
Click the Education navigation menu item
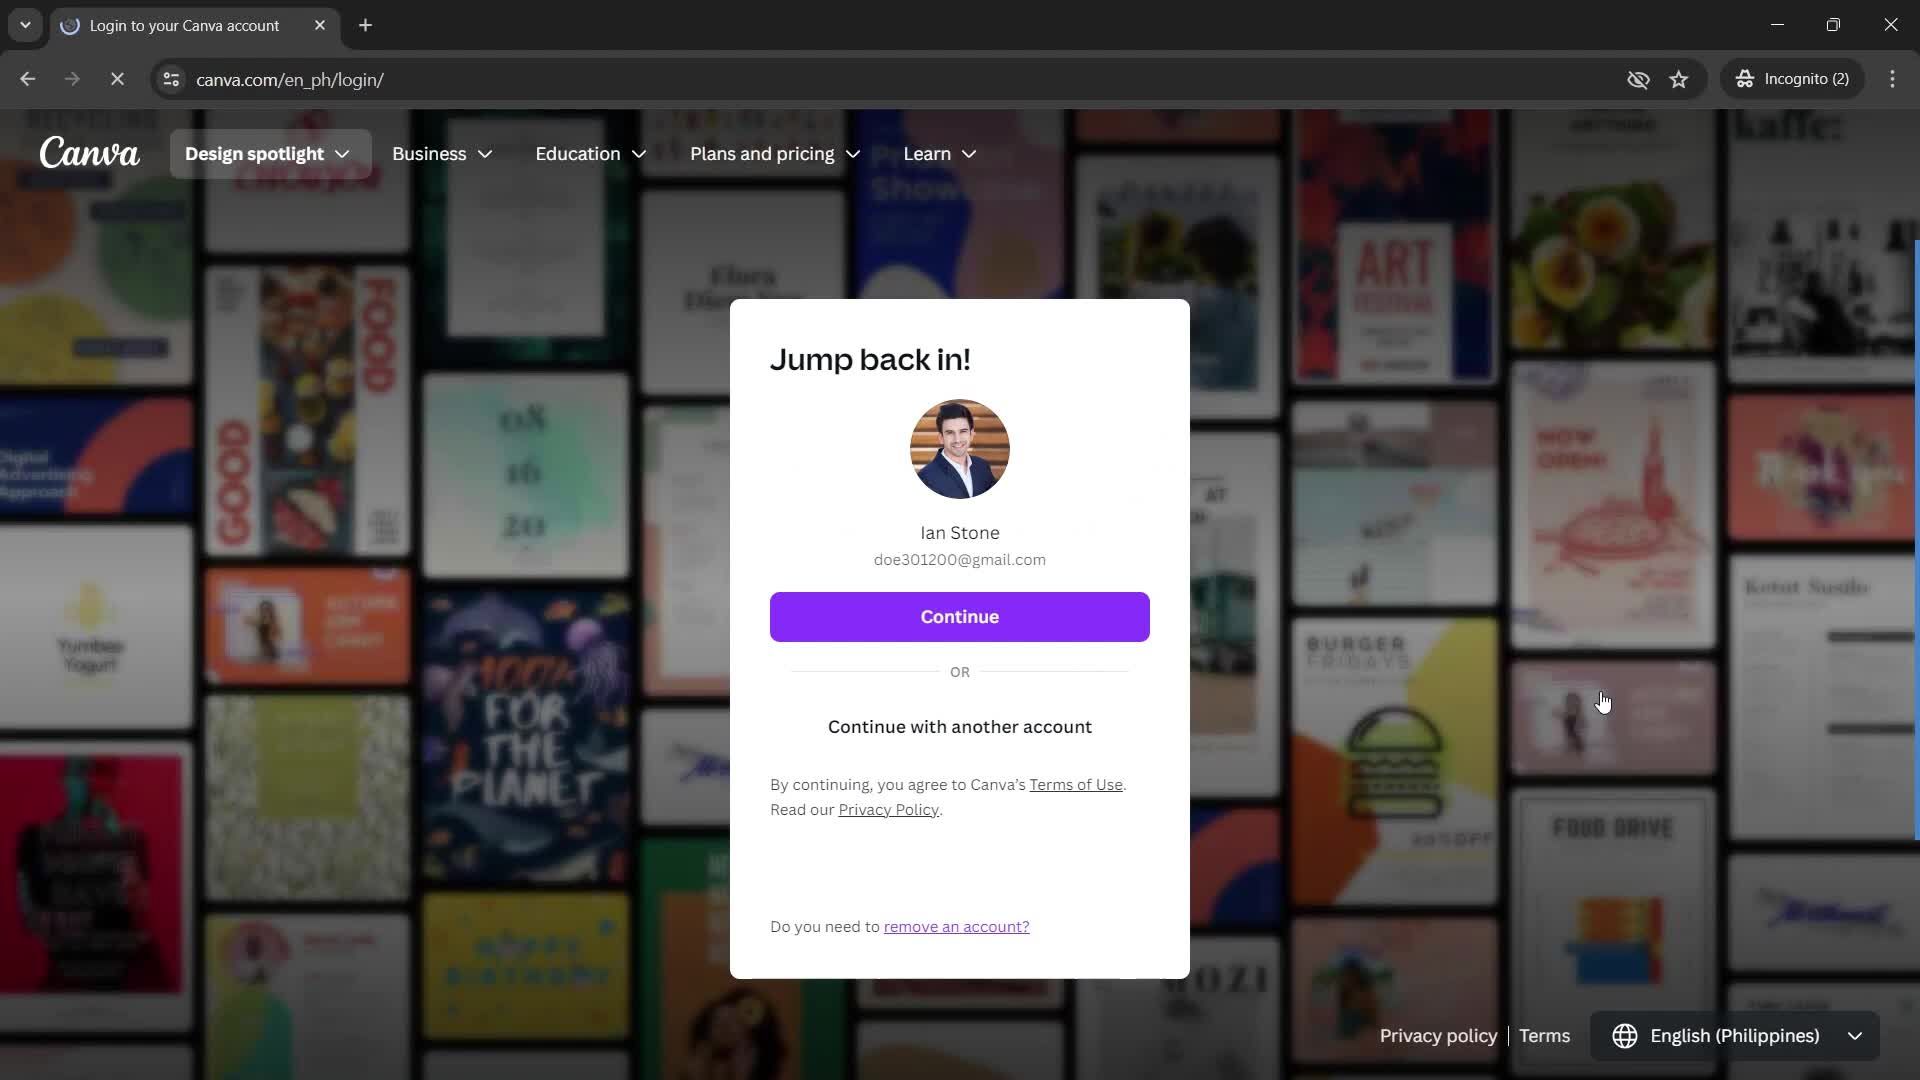[x=591, y=153]
